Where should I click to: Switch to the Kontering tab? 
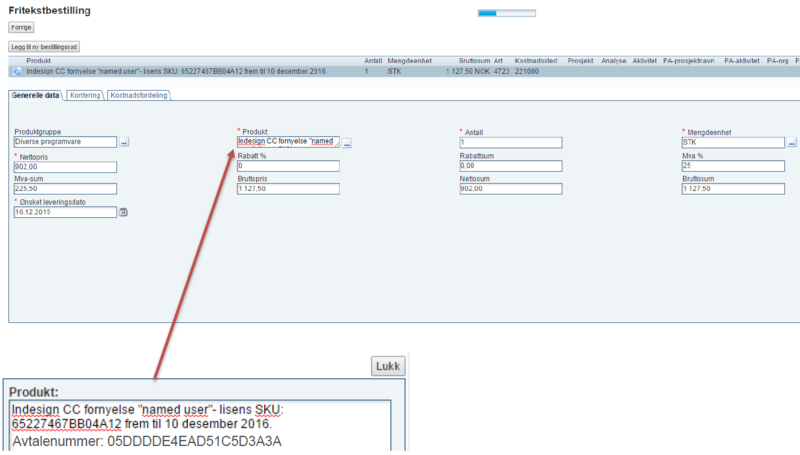point(85,95)
